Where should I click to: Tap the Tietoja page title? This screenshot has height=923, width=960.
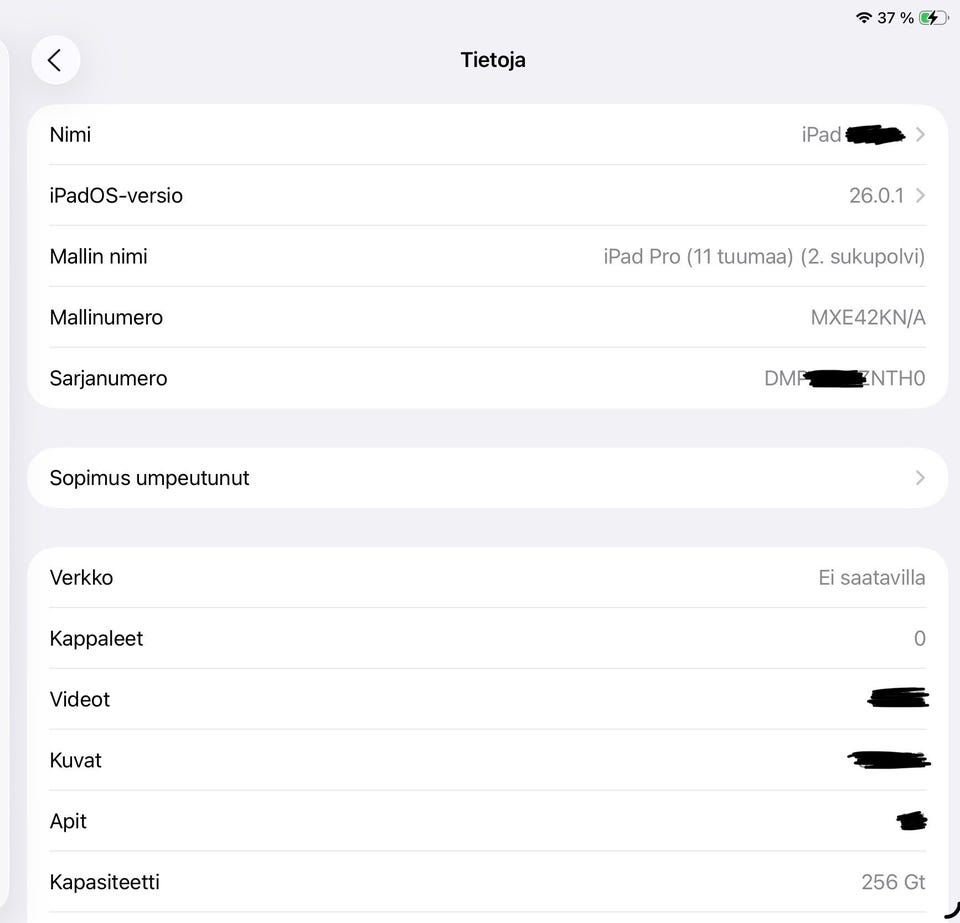click(x=493, y=60)
